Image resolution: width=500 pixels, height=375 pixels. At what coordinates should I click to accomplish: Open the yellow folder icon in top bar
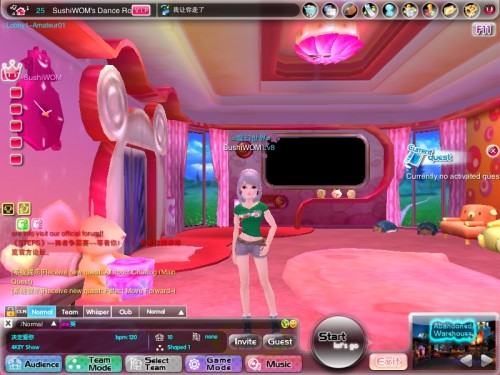click(450, 10)
